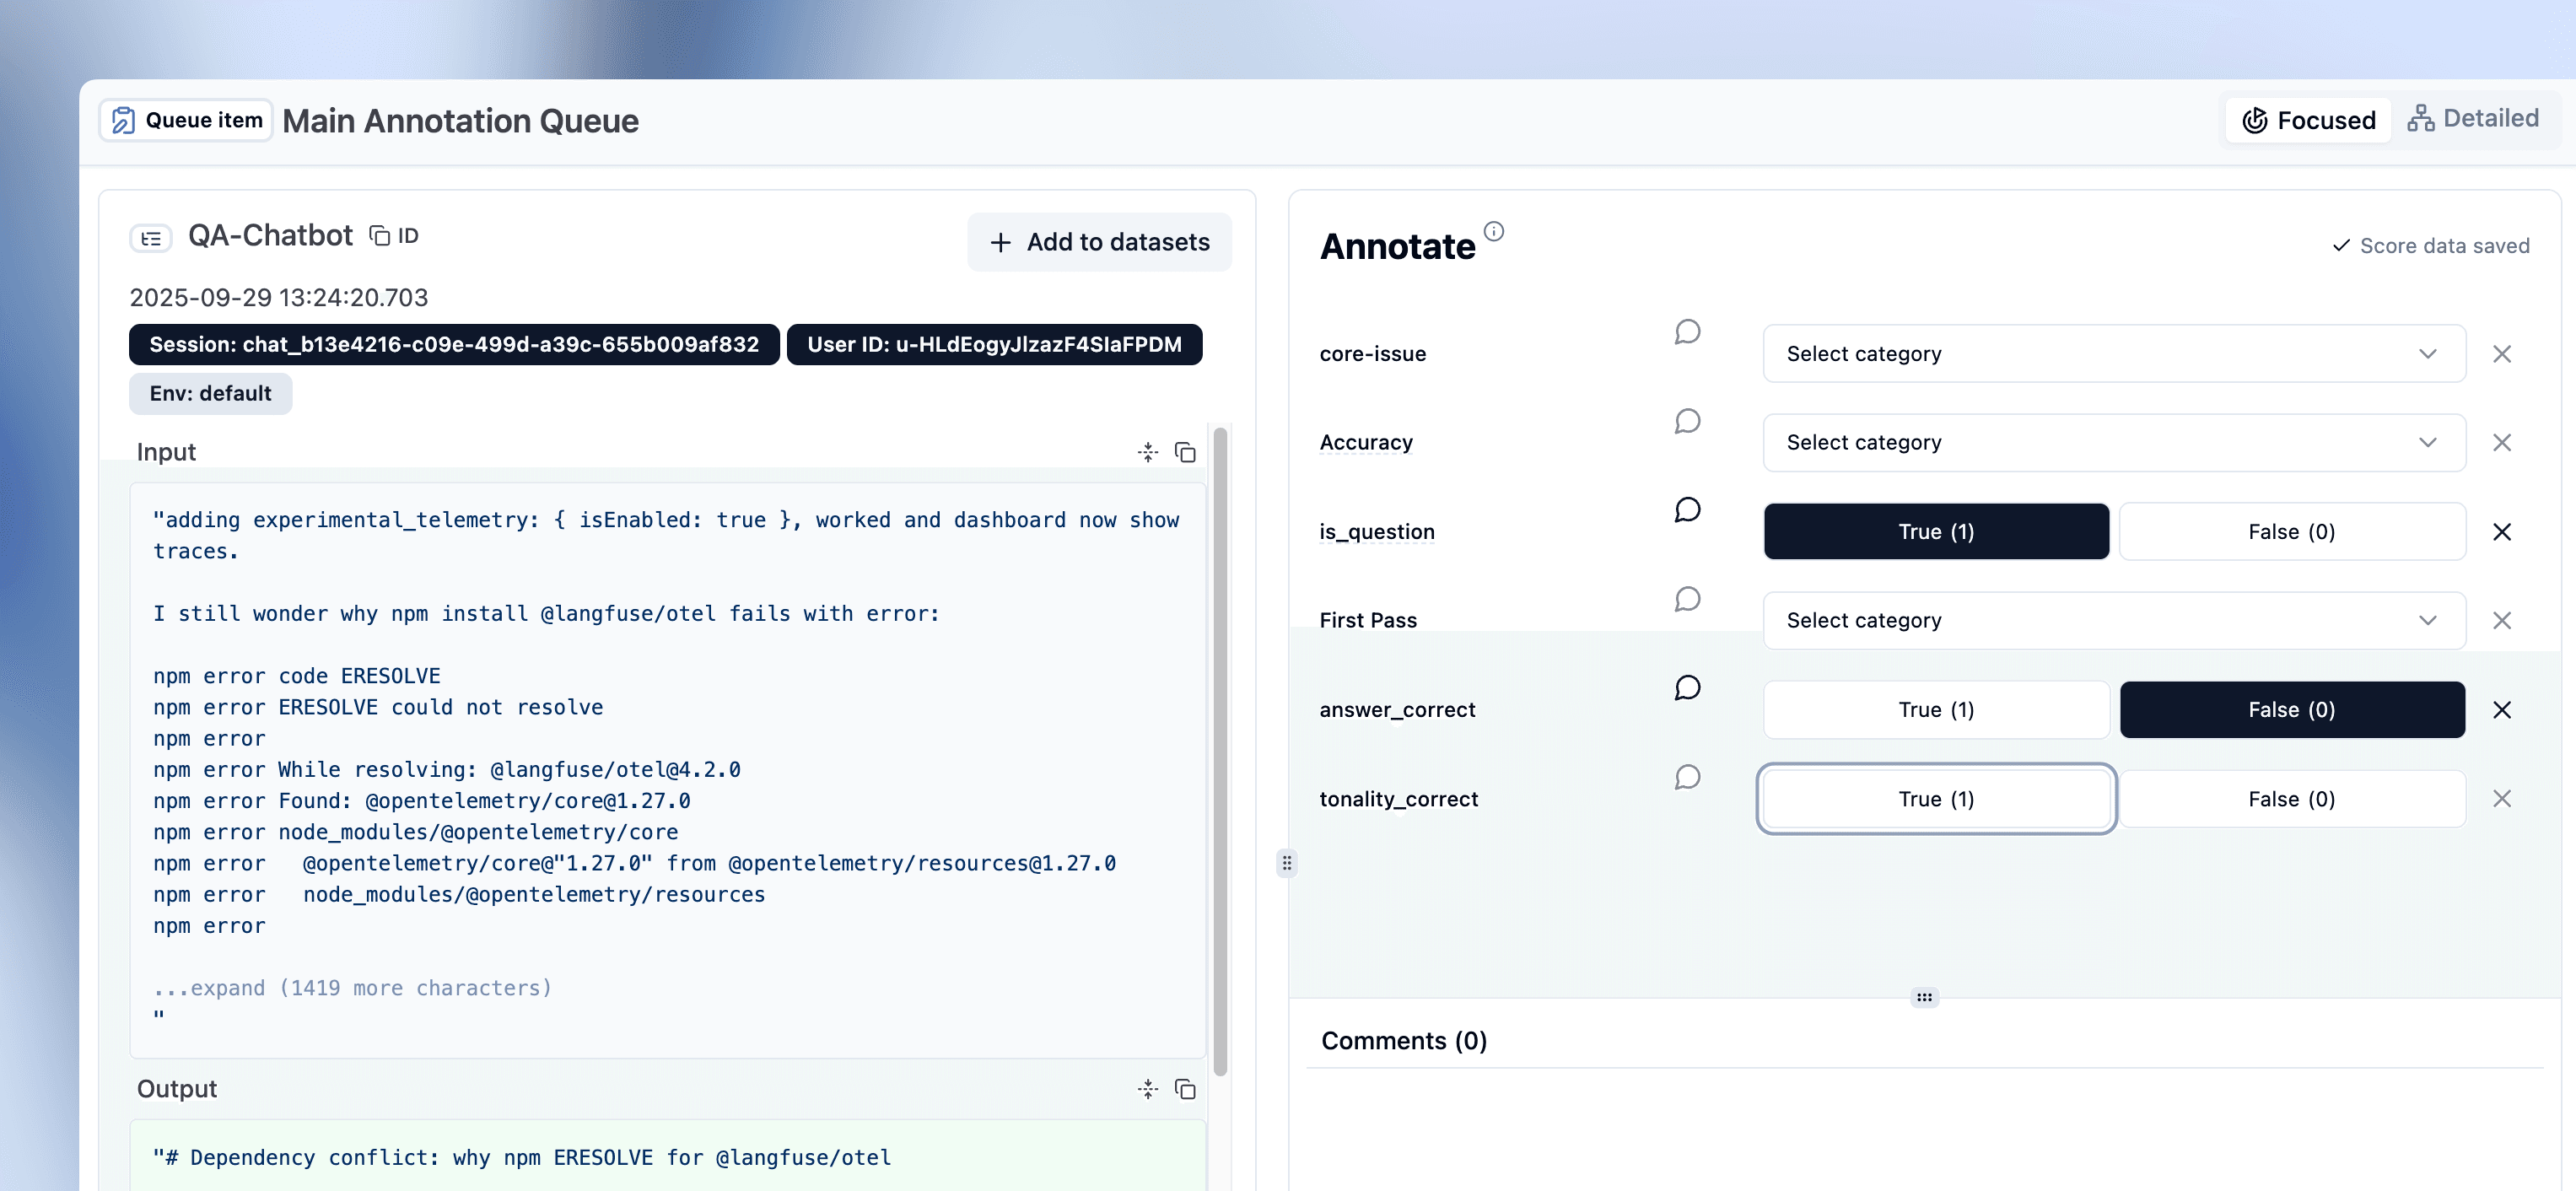Open the Accuracy category dropdown

tap(2113, 443)
